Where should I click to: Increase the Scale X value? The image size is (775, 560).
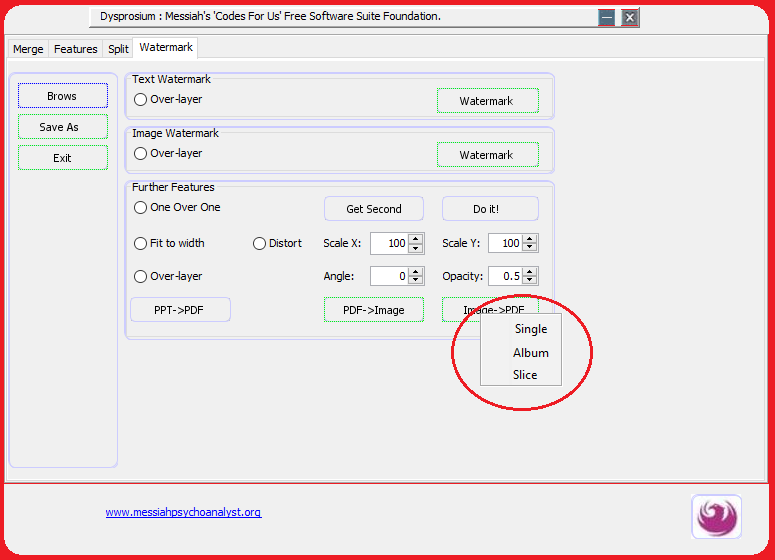point(416,238)
